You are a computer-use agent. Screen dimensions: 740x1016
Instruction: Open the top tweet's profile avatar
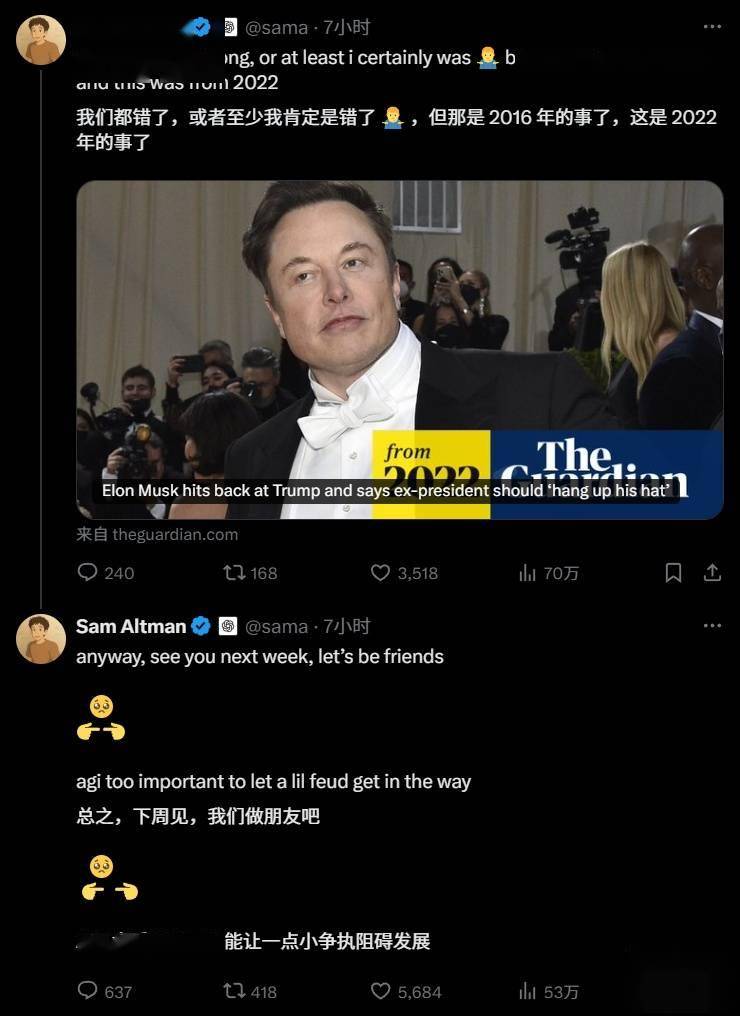[41, 40]
